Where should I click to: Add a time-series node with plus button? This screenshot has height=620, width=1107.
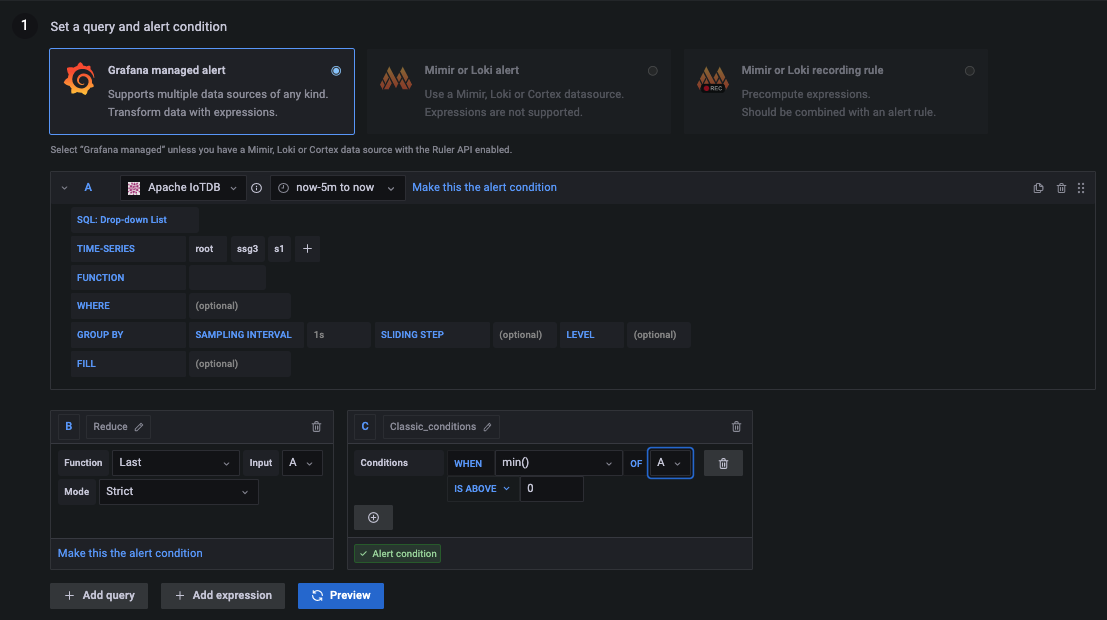[x=307, y=249]
